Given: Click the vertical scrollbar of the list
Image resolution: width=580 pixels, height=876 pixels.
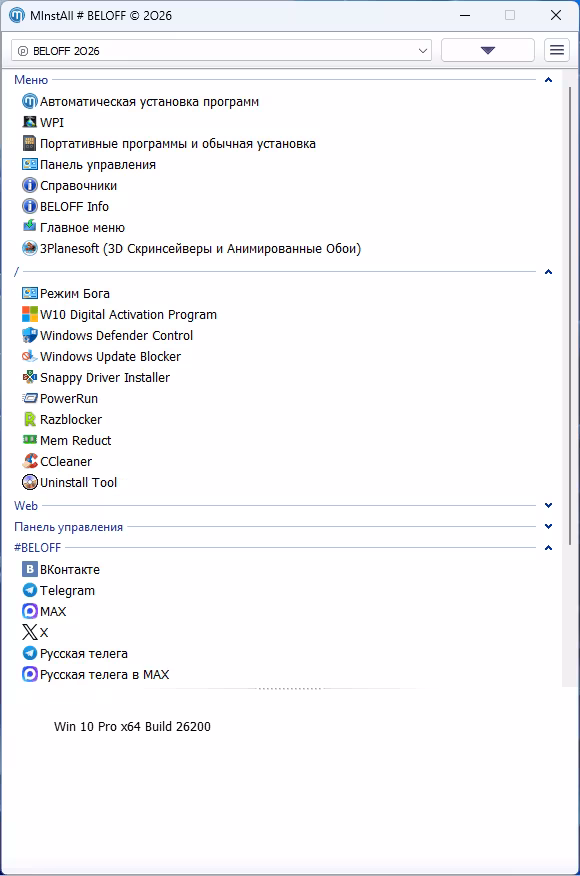Looking at the screenshot, I should pos(569,316).
